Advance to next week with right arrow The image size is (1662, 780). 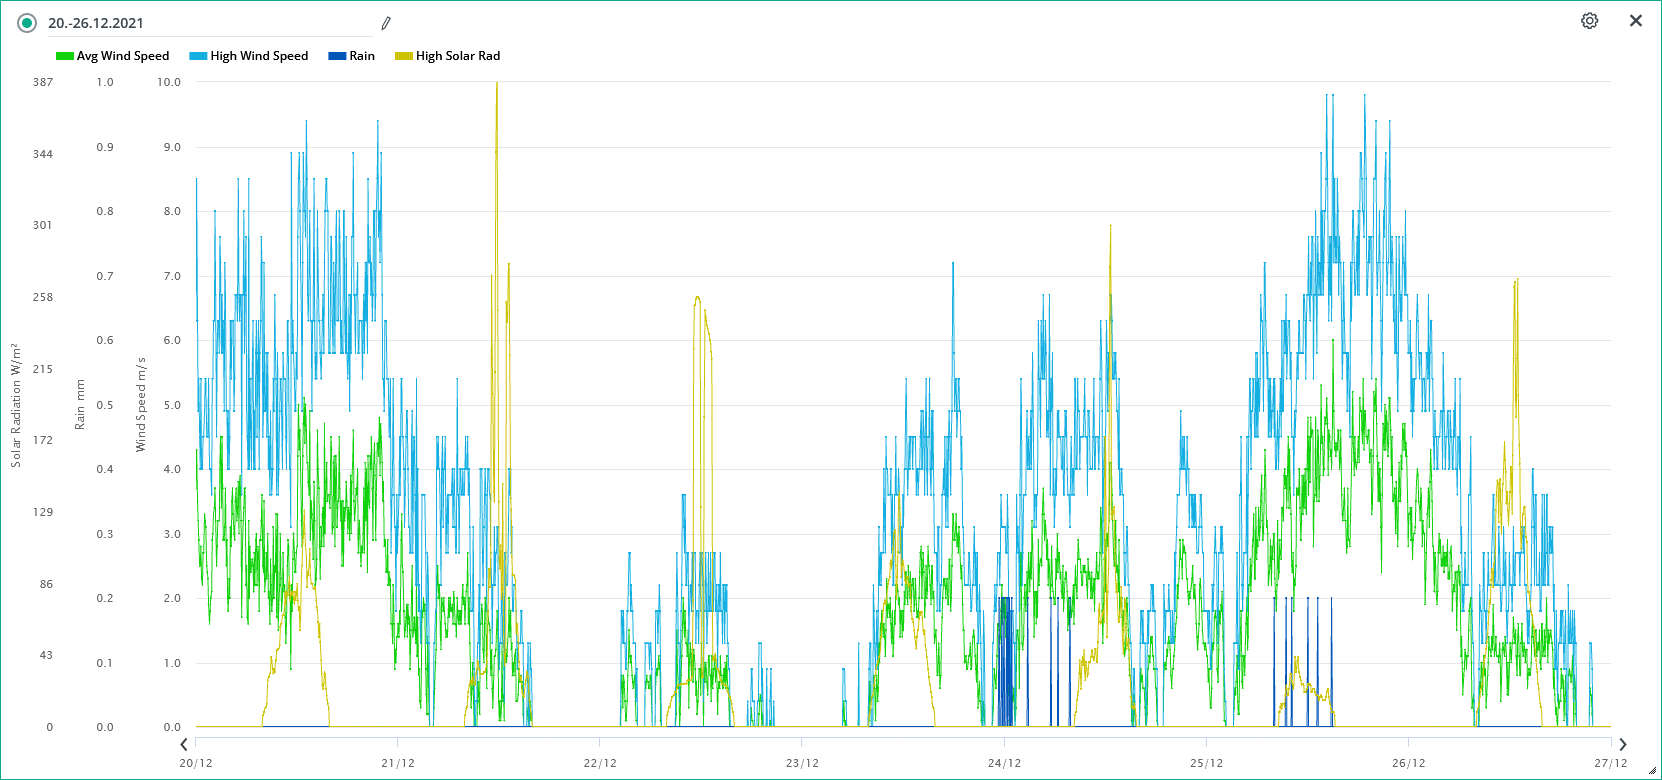point(1622,744)
